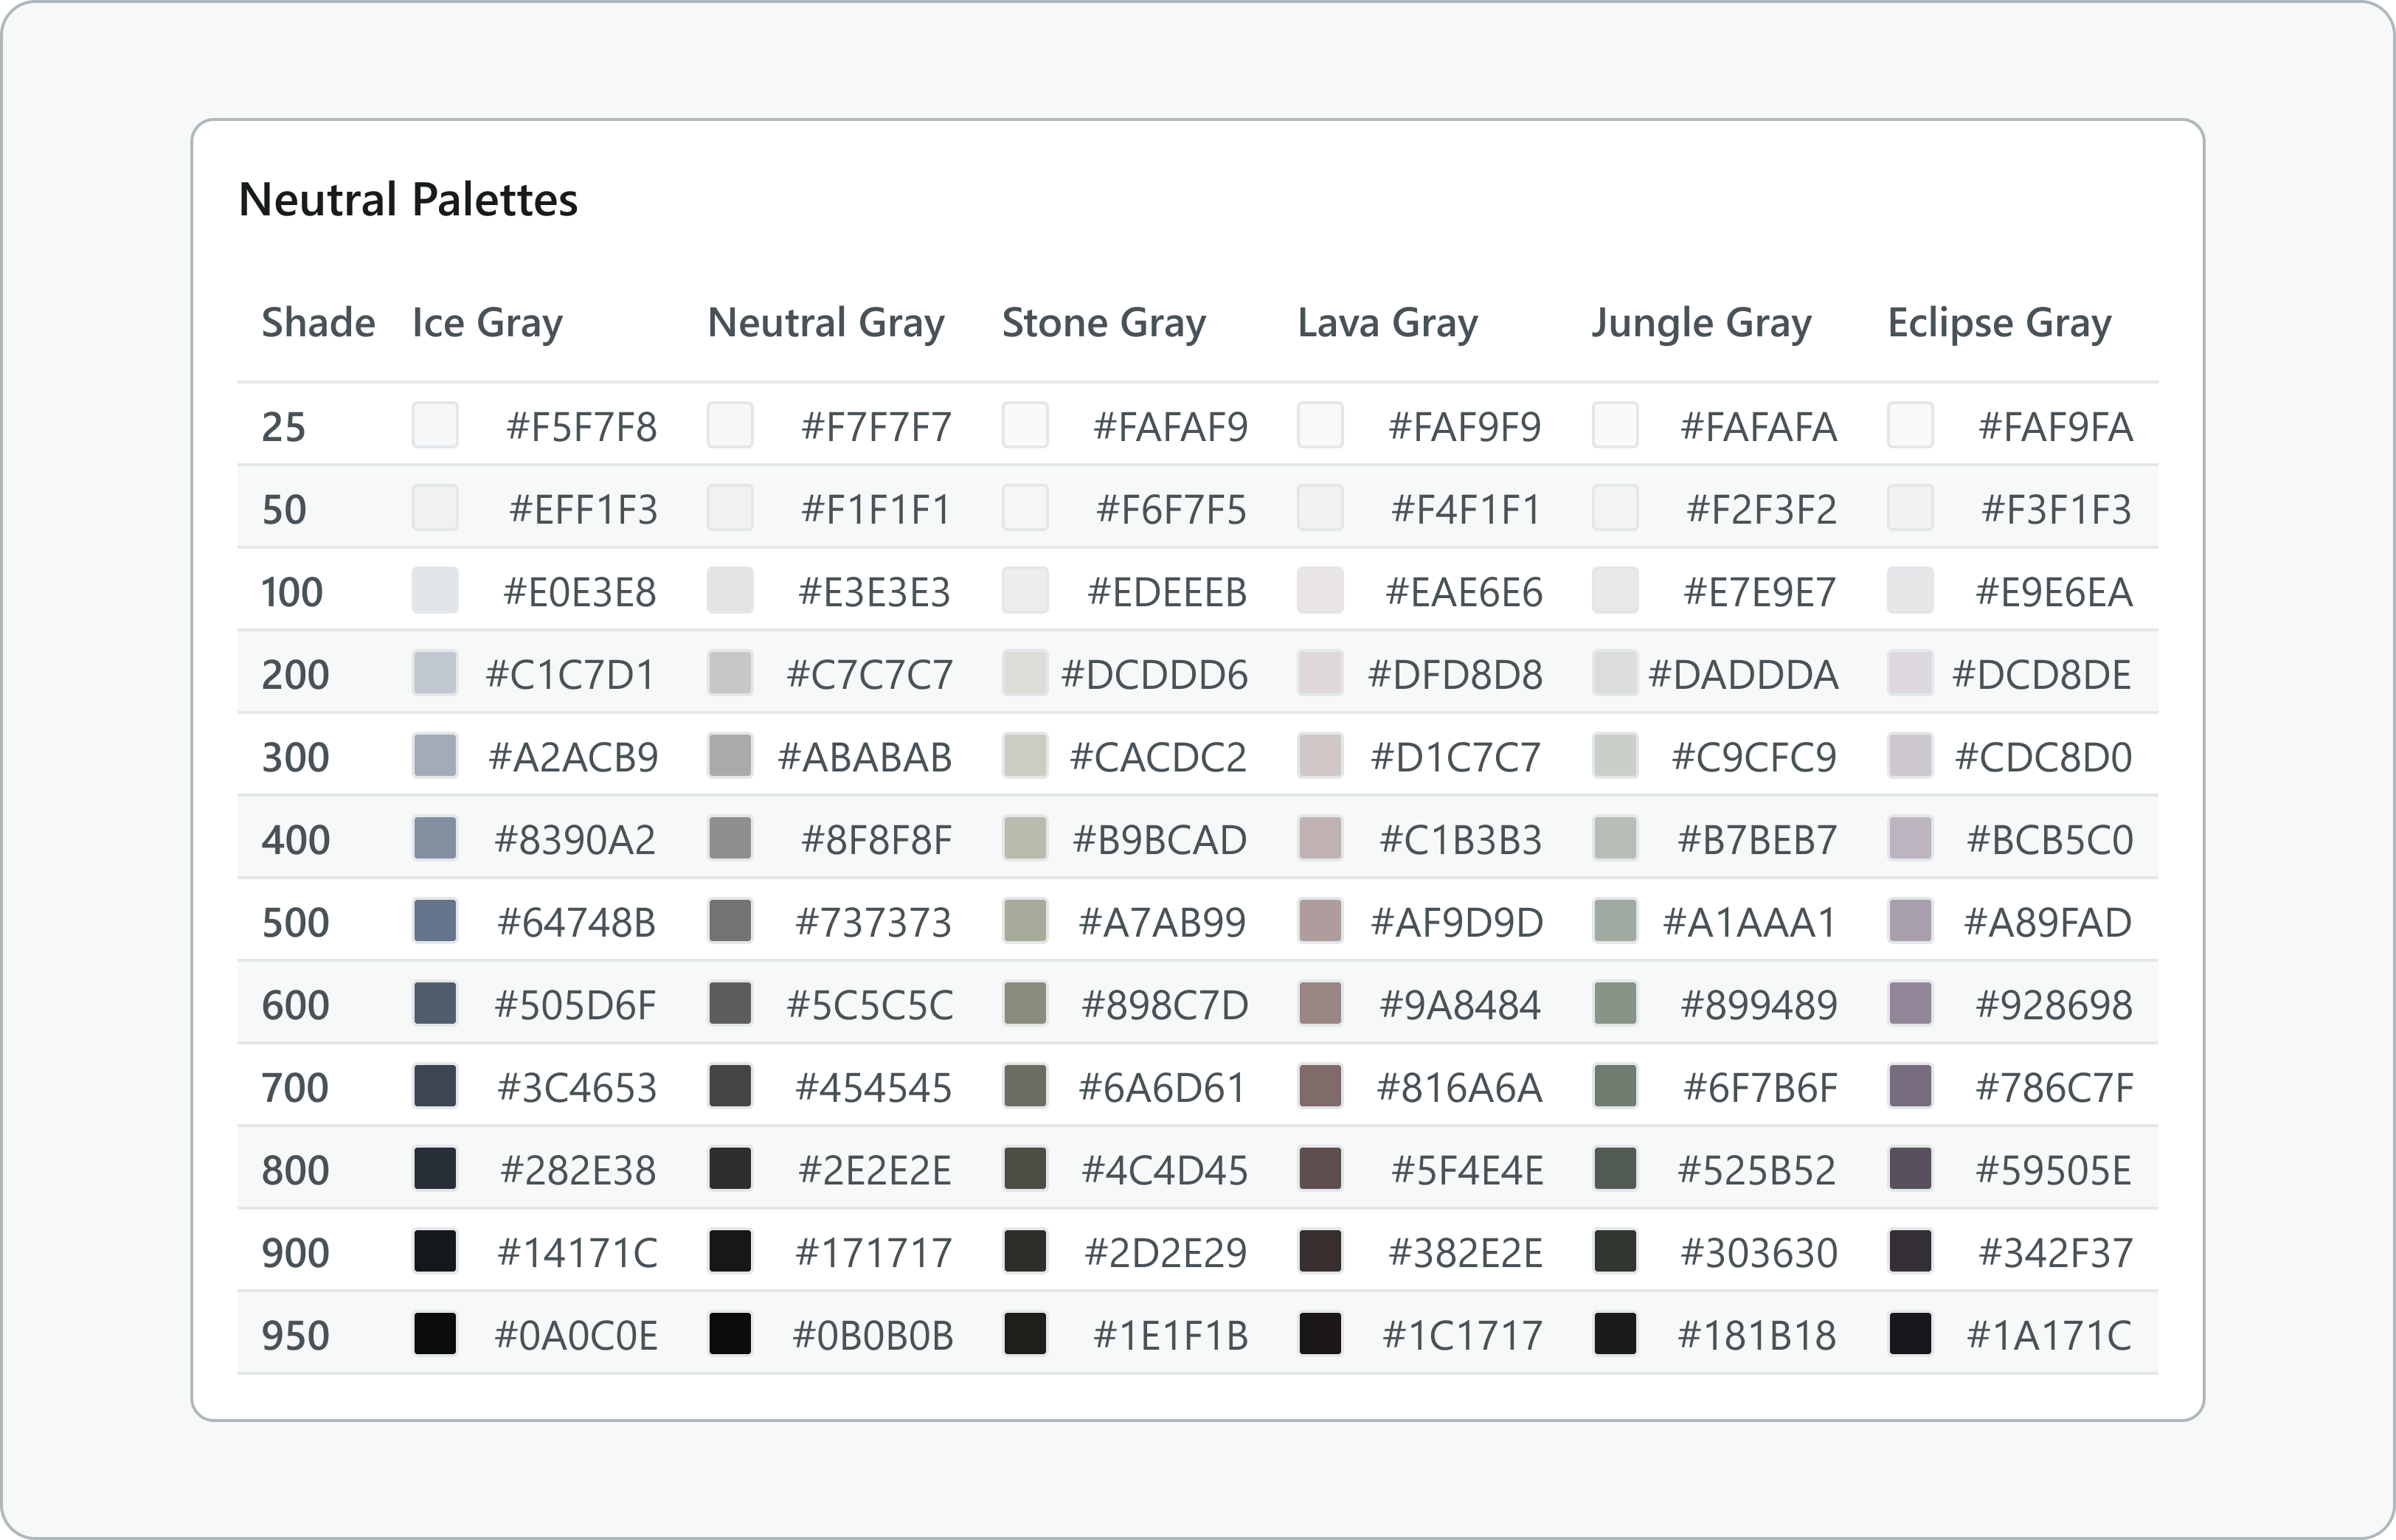Viewport: 2396px width, 1540px height.
Task: Click the hex value #898C7D
Action: [x=1165, y=1006]
